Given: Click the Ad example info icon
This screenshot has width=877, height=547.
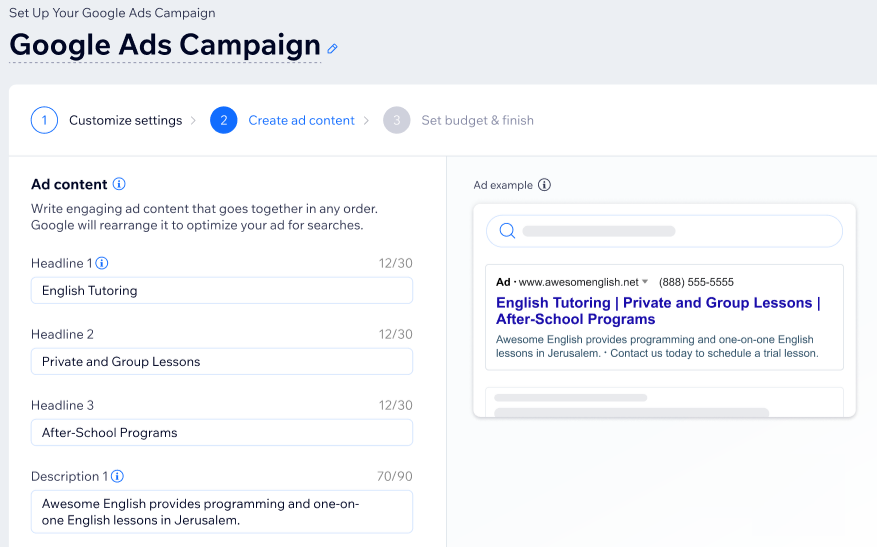Looking at the screenshot, I should pyautogui.click(x=544, y=185).
